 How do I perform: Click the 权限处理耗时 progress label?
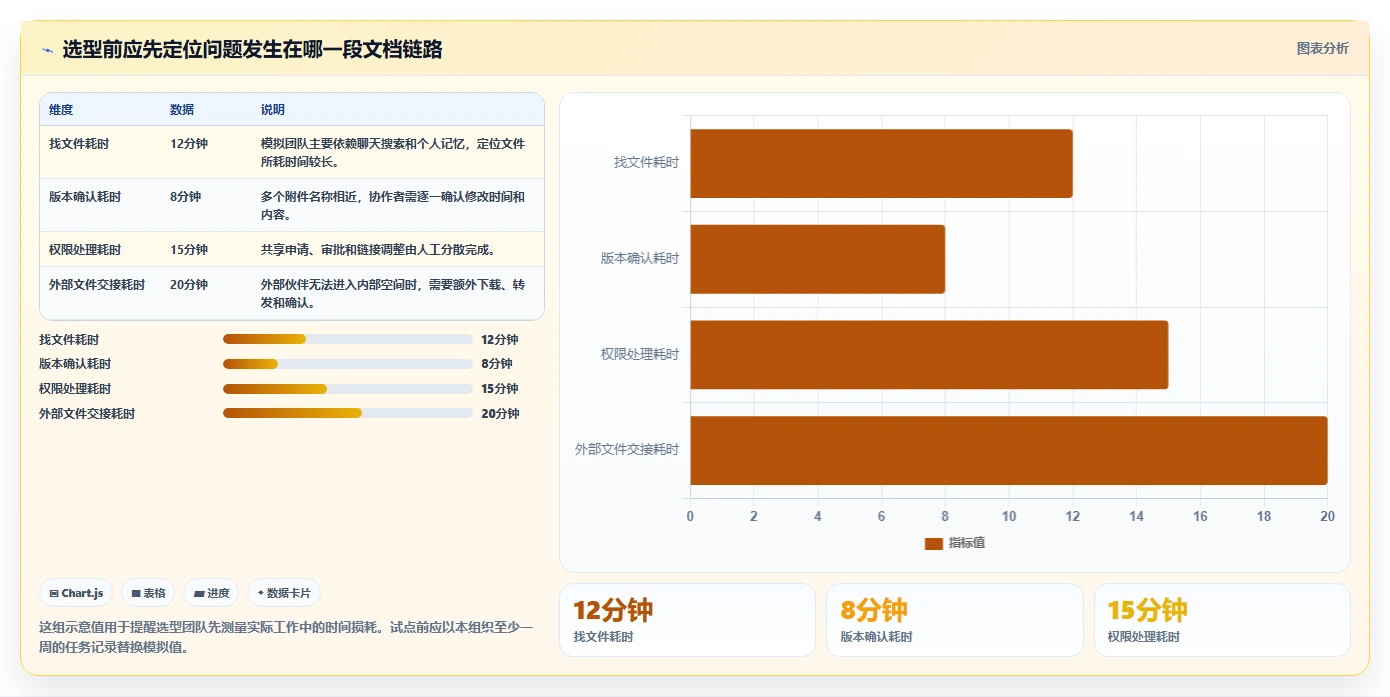75,389
